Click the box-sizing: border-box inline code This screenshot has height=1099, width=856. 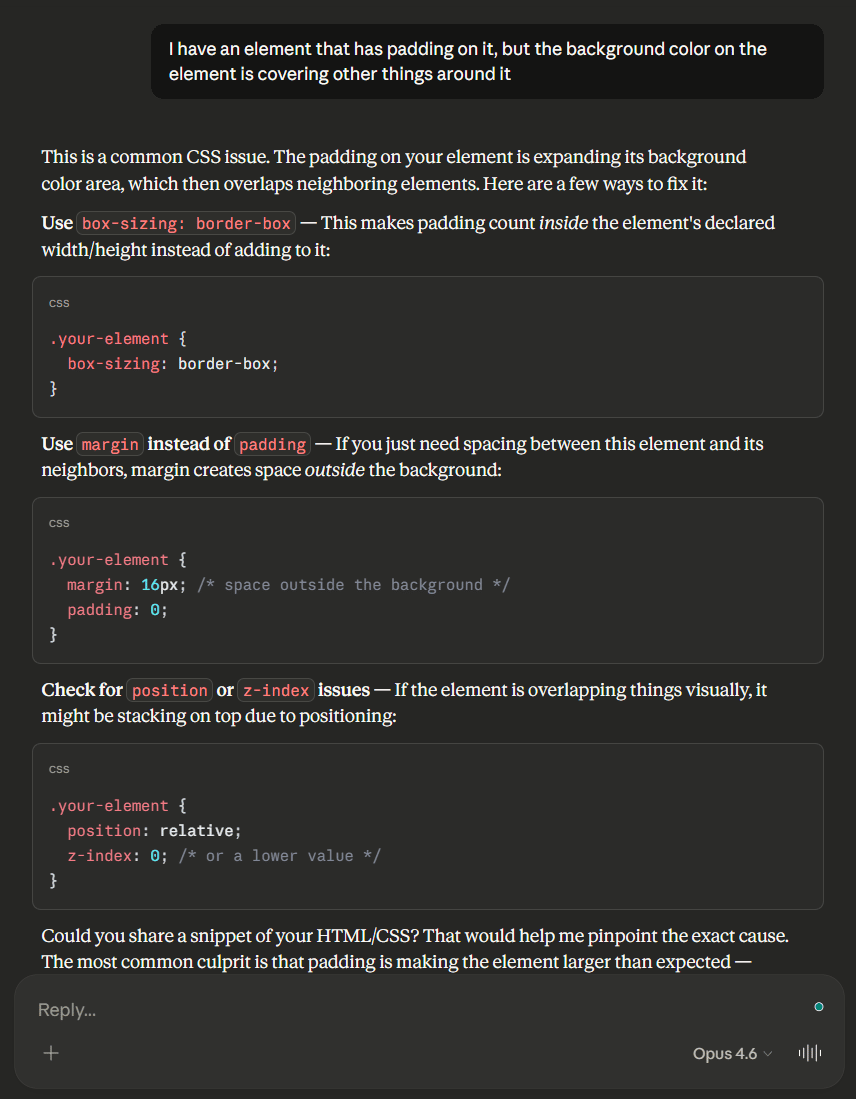tap(186, 223)
